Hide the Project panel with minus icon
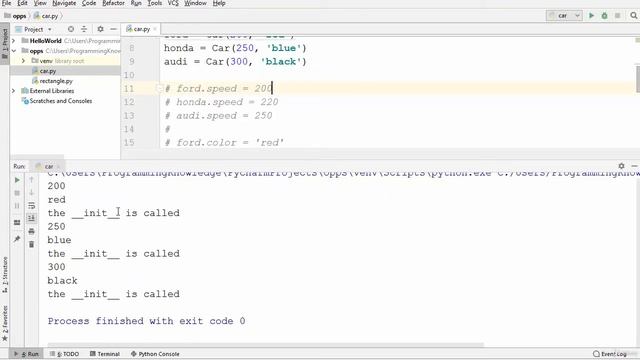640x360 pixels. pyautogui.click(x=113, y=29)
